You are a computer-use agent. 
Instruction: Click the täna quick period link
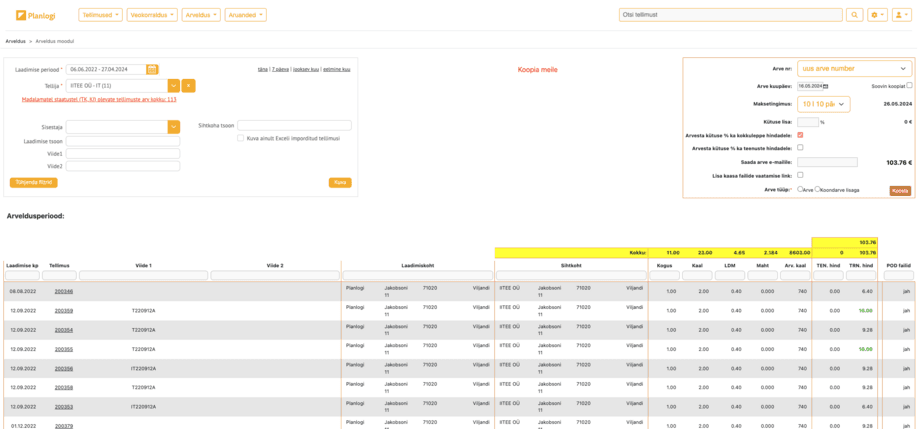pyautogui.click(x=263, y=69)
